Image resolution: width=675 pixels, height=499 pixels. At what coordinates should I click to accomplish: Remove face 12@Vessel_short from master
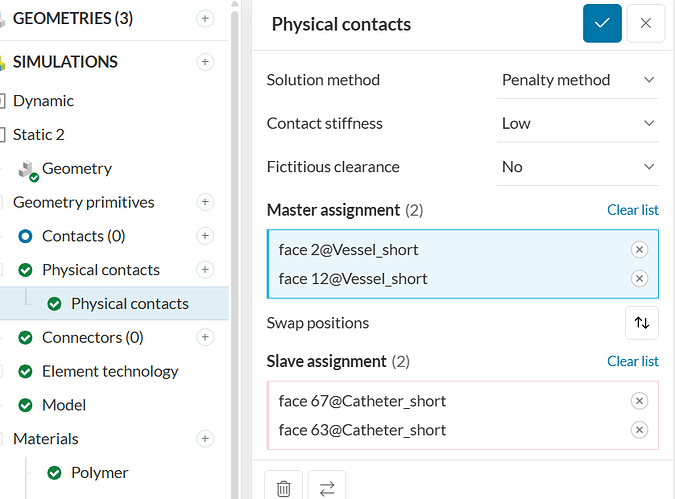640,279
